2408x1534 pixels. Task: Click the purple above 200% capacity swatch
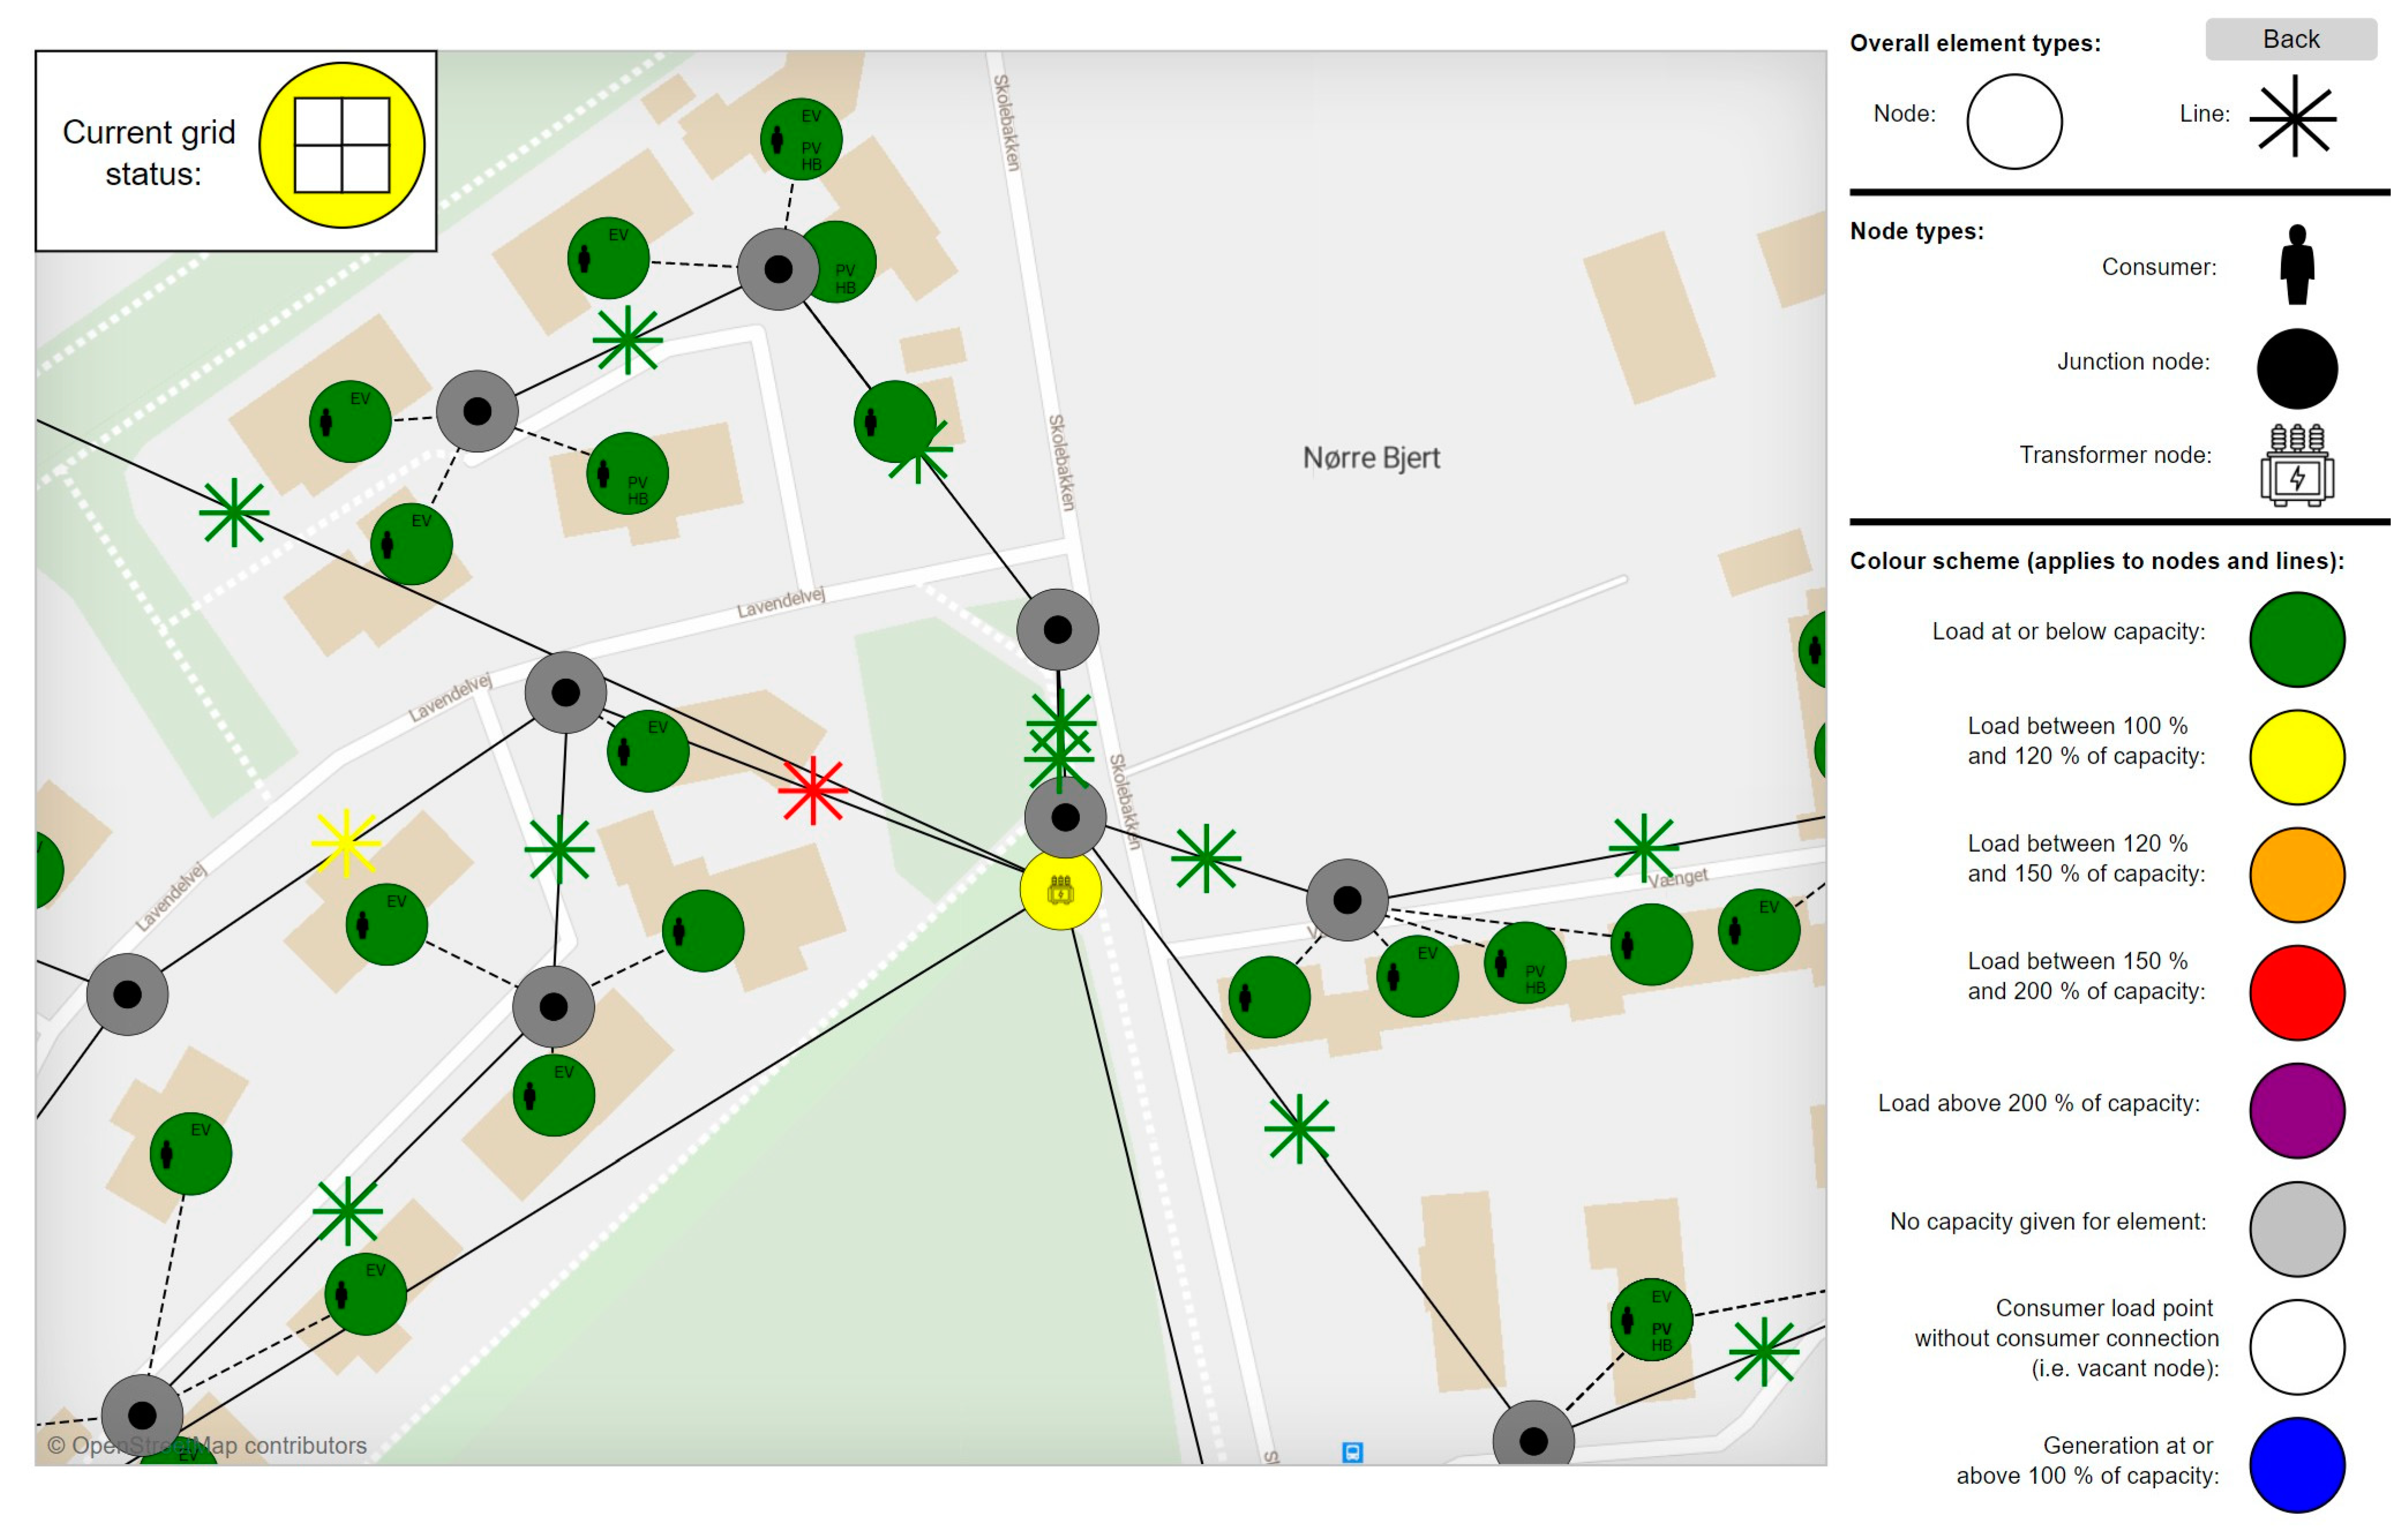coord(2297,1111)
